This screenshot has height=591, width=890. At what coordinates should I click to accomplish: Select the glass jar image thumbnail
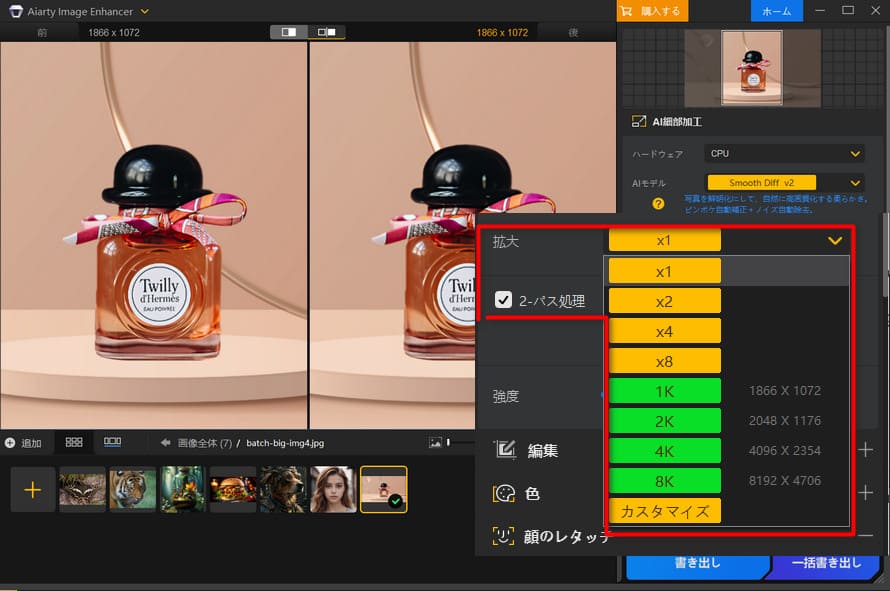182,489
